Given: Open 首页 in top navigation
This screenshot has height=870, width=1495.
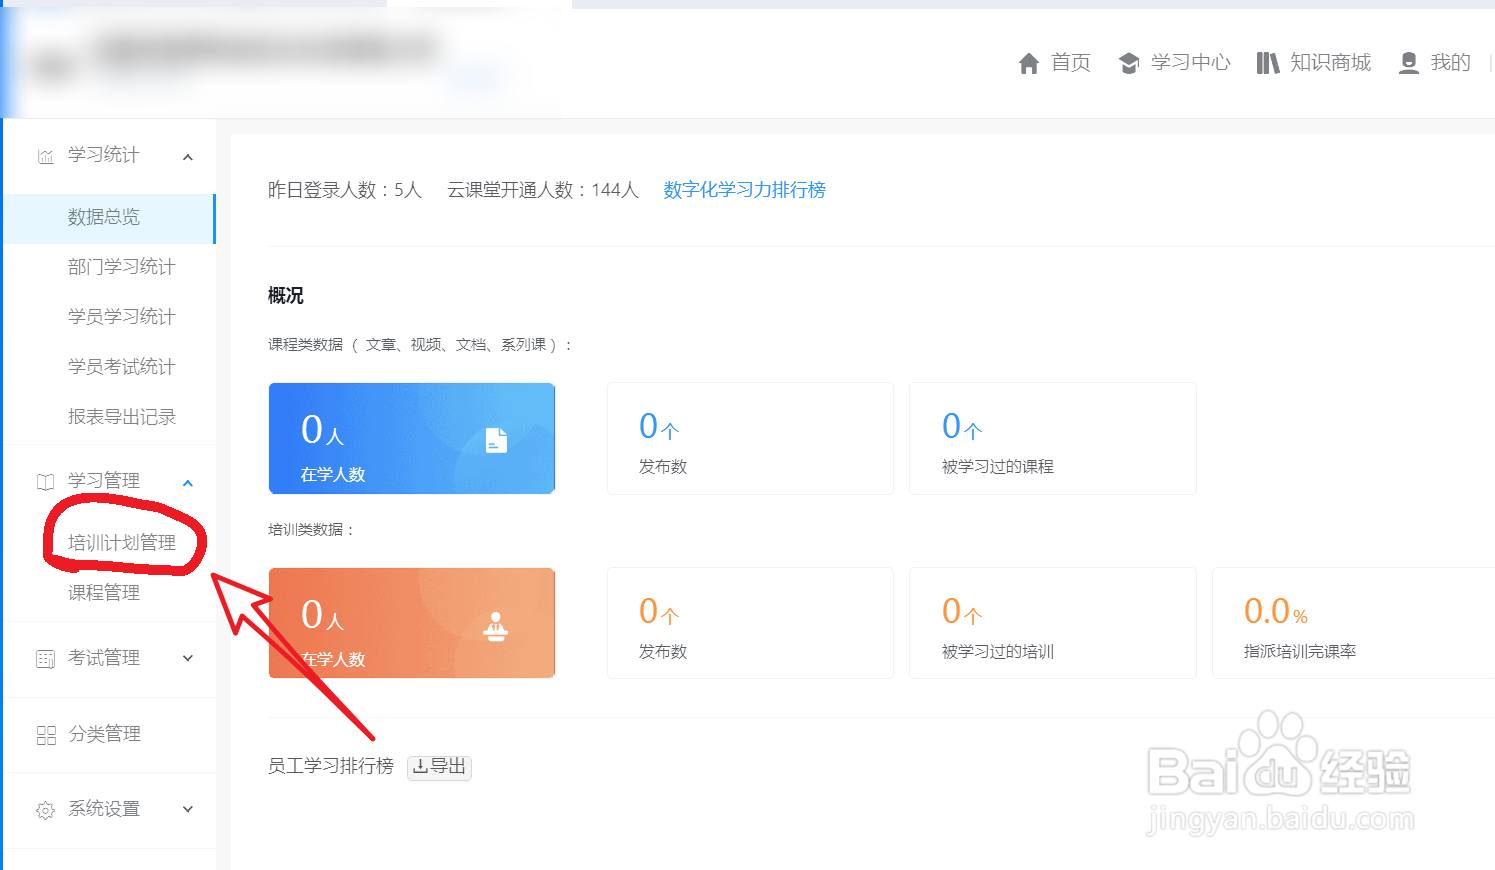Looking at the screenshot, I should pos(1071,63).
